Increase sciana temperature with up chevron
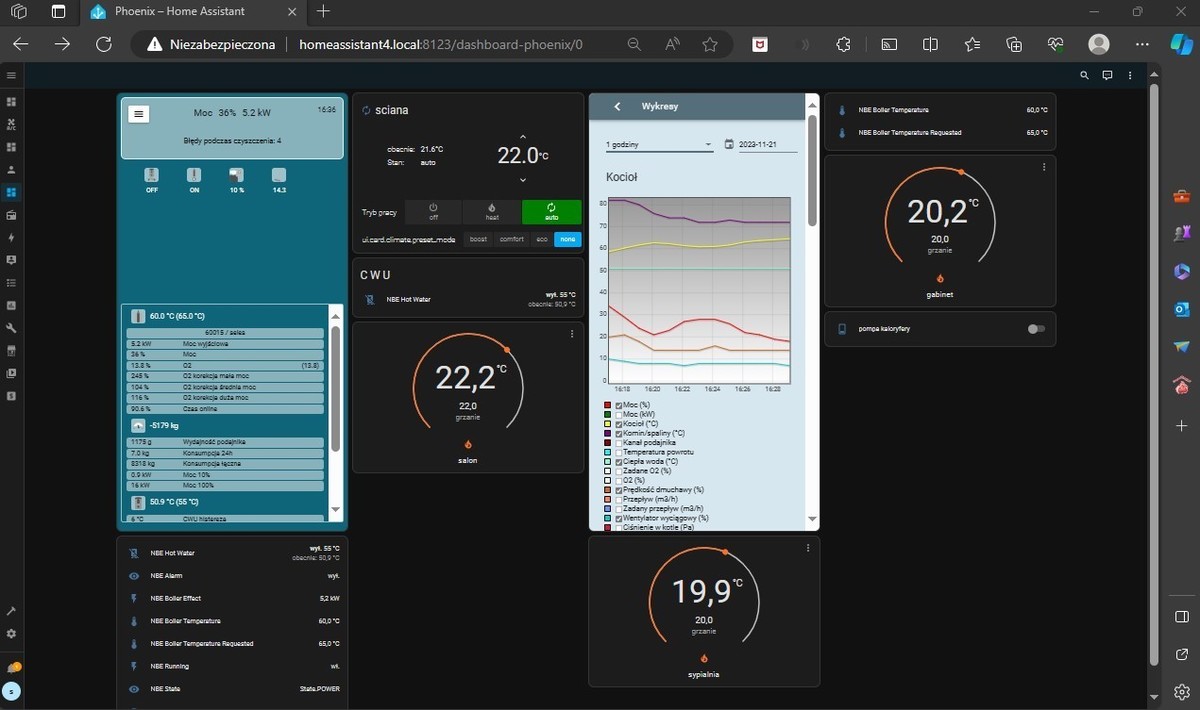The image size is (1200, 710). tap(522, 137)
